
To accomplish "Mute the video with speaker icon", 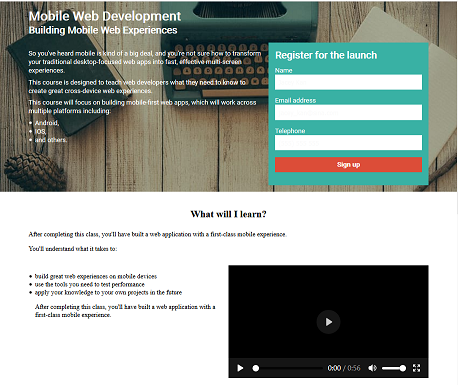I will tap(372, 368).
